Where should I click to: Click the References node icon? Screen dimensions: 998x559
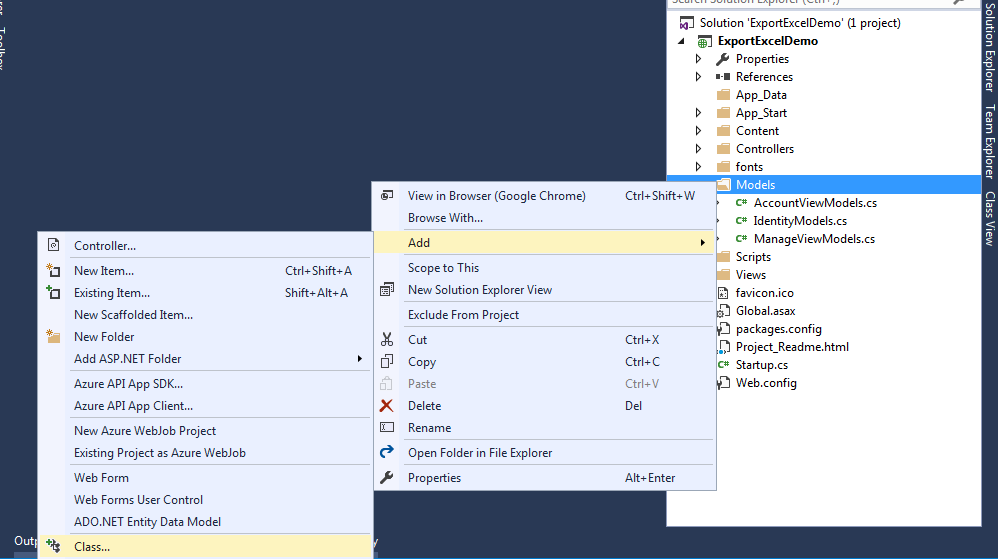pos(723,76)
